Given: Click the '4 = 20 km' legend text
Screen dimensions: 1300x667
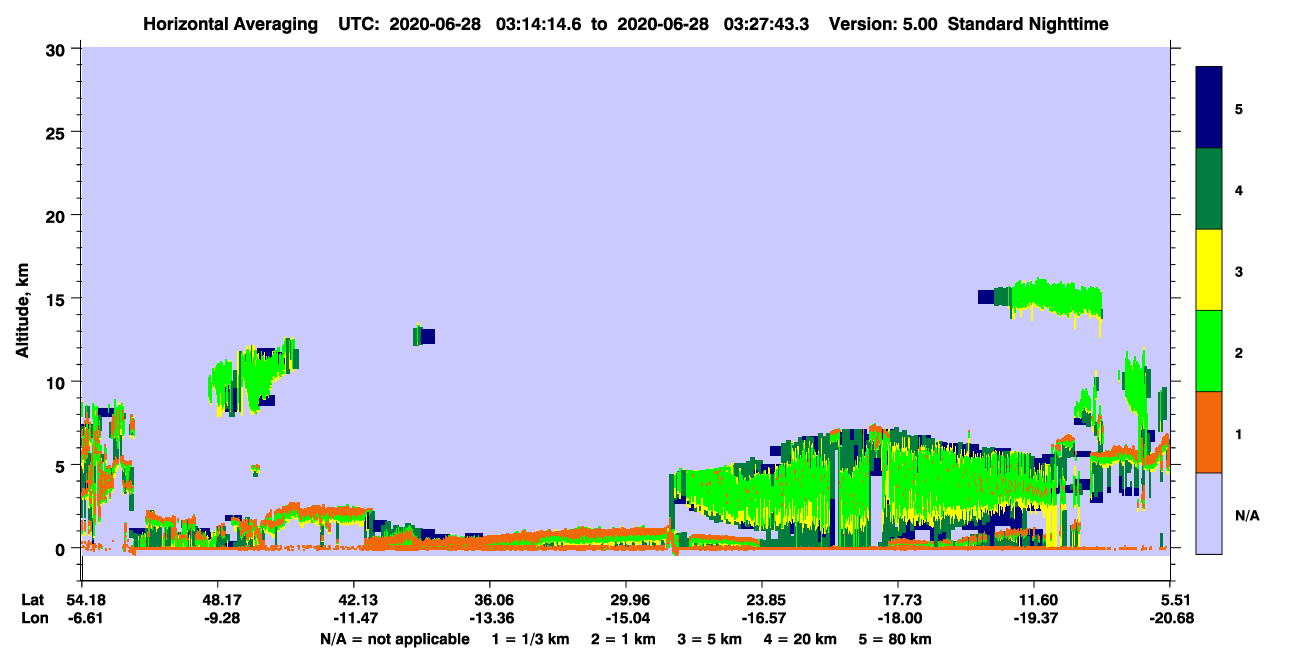Looking at the screenshot, I should pos(799,639).
